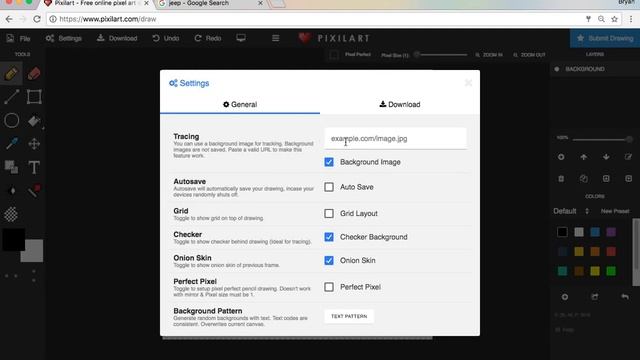The width and height of the screenshot is (640, 360).
Task: Edit layer icon in Layers panel
Action: pos(628,157)
